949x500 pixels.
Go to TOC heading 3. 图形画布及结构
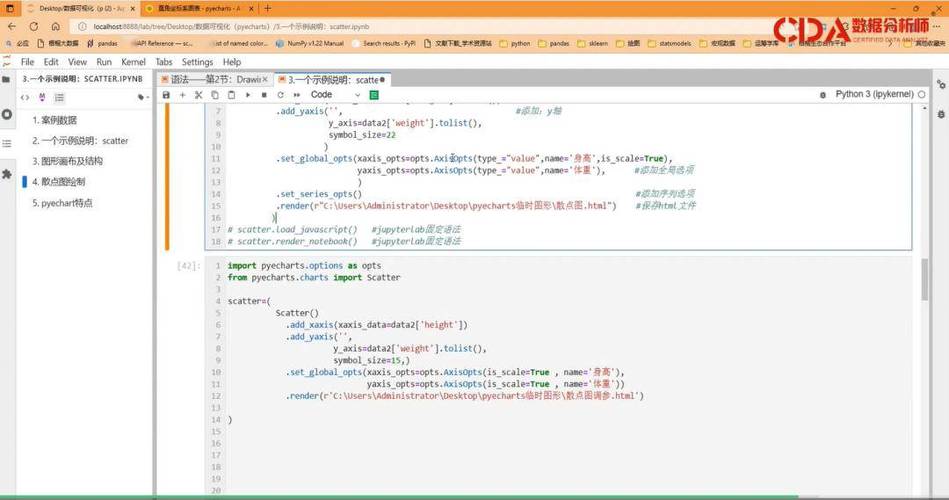[x=67, y=161]
